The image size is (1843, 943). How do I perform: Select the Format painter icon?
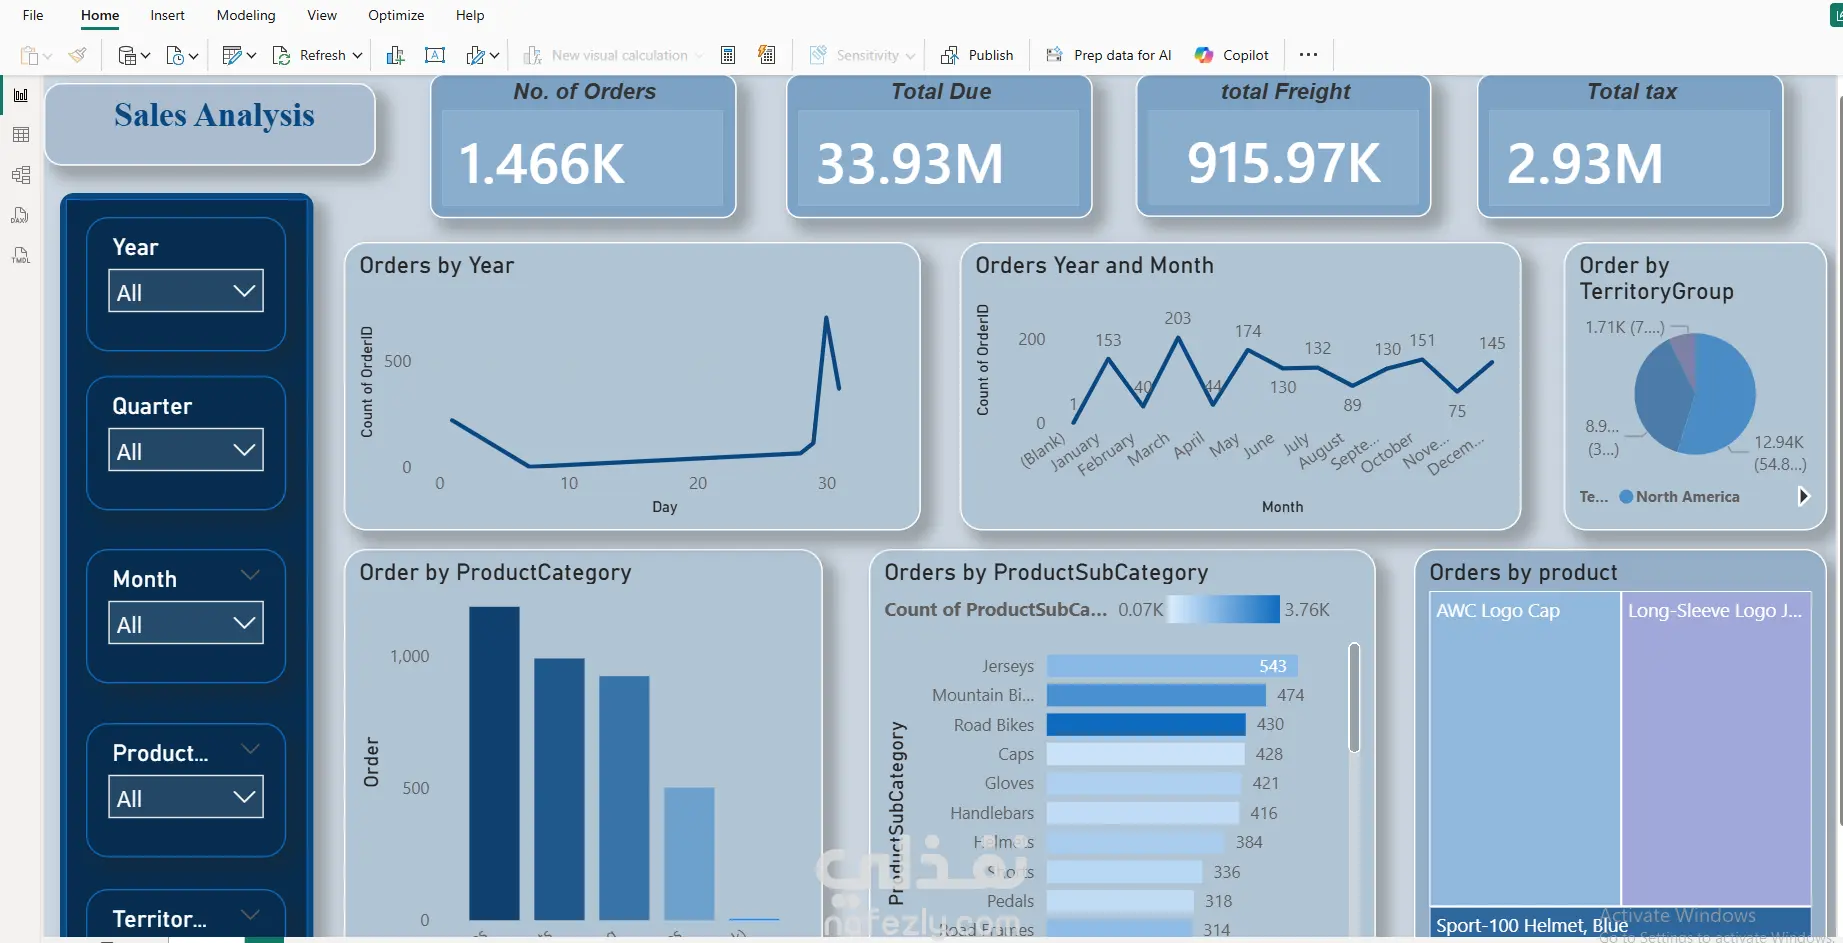pyautogui.click(x=77, y=55)
